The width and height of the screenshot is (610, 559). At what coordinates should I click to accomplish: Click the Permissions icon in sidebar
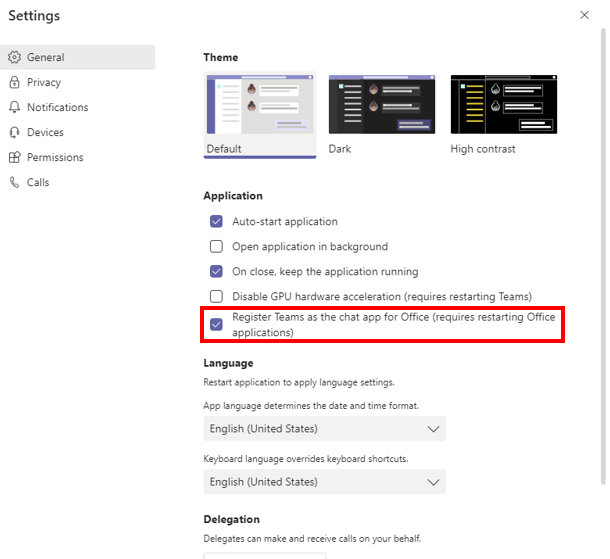(14, 157)
